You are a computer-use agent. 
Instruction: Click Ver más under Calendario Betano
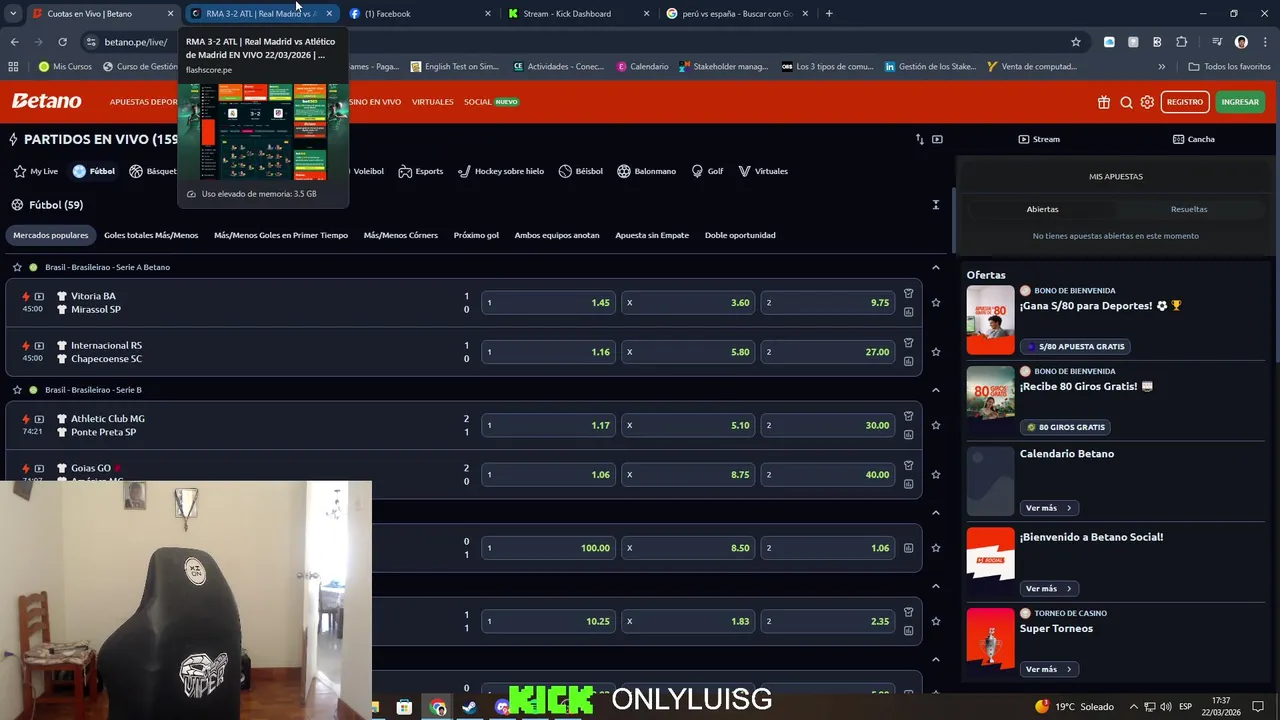point(1048,508)
